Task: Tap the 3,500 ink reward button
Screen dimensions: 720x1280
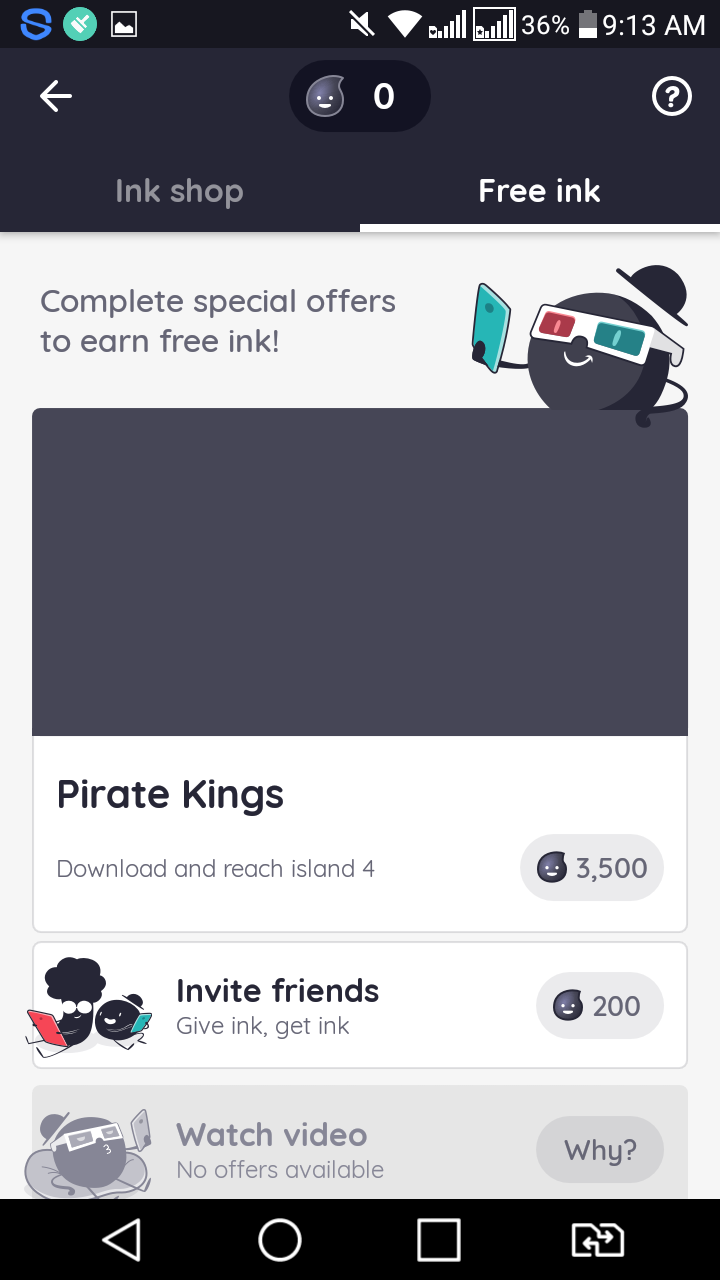Action: coord(592,867)
